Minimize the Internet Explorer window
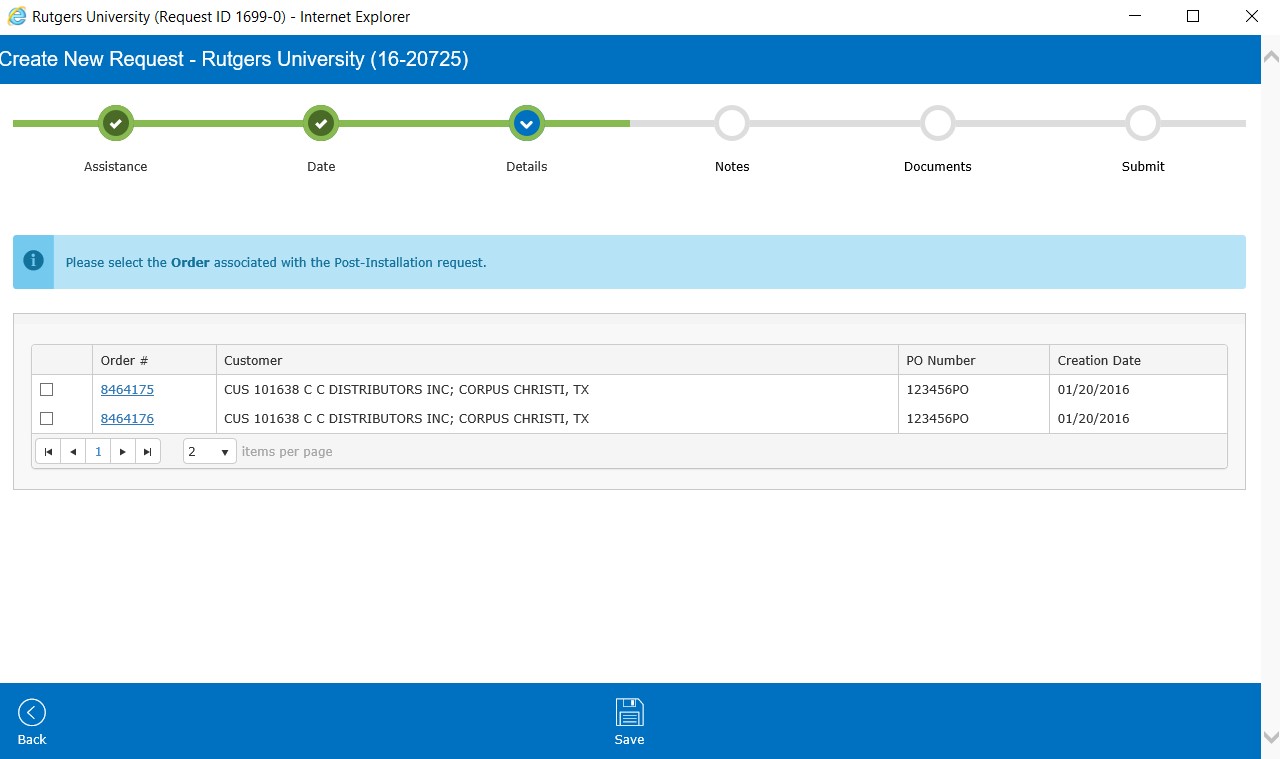The height and width of the screenshot is (759, 1280). (x=1135, y=16)
